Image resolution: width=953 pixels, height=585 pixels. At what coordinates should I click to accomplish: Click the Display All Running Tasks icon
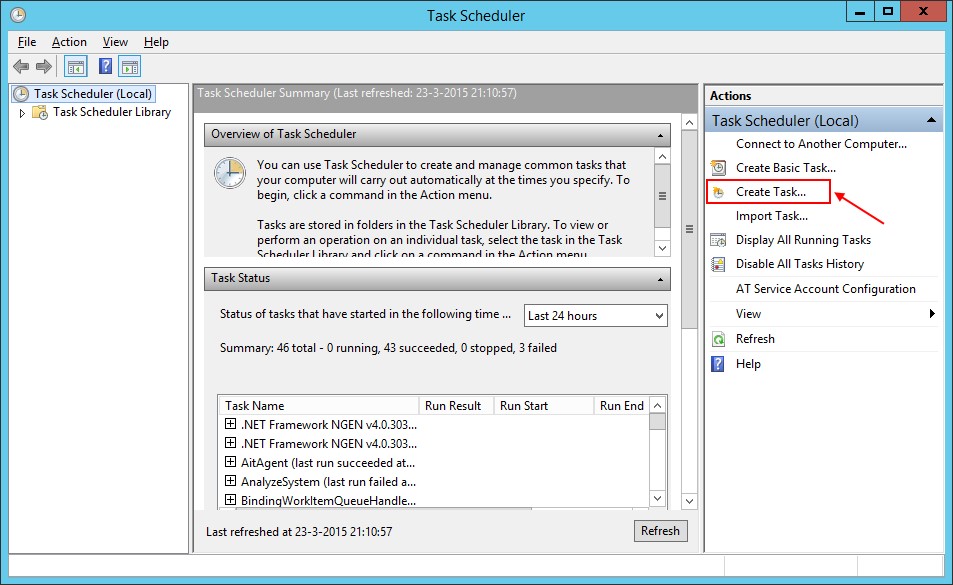[718, 240]
